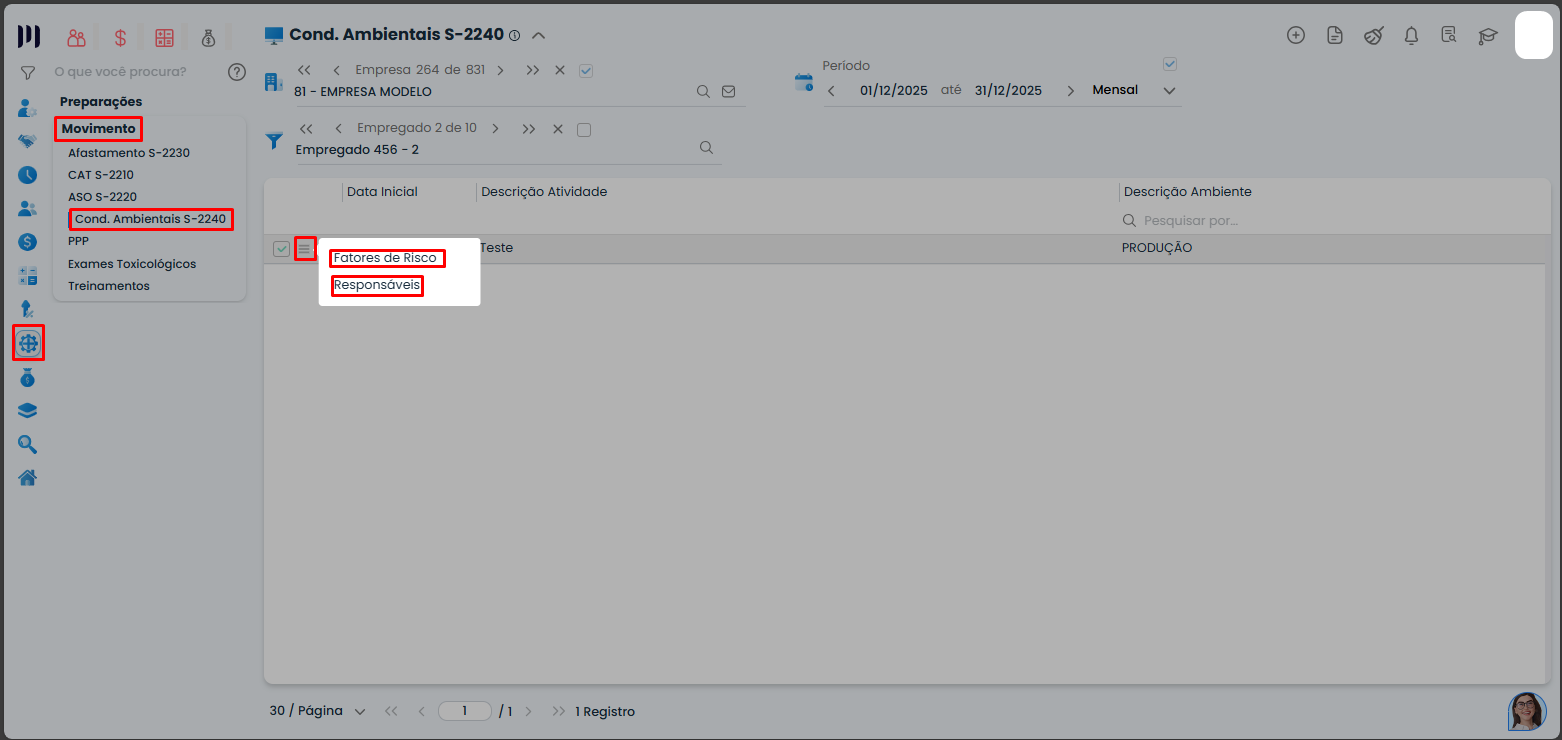Toggle the Empresa filter checkbox

coord(587,70)
